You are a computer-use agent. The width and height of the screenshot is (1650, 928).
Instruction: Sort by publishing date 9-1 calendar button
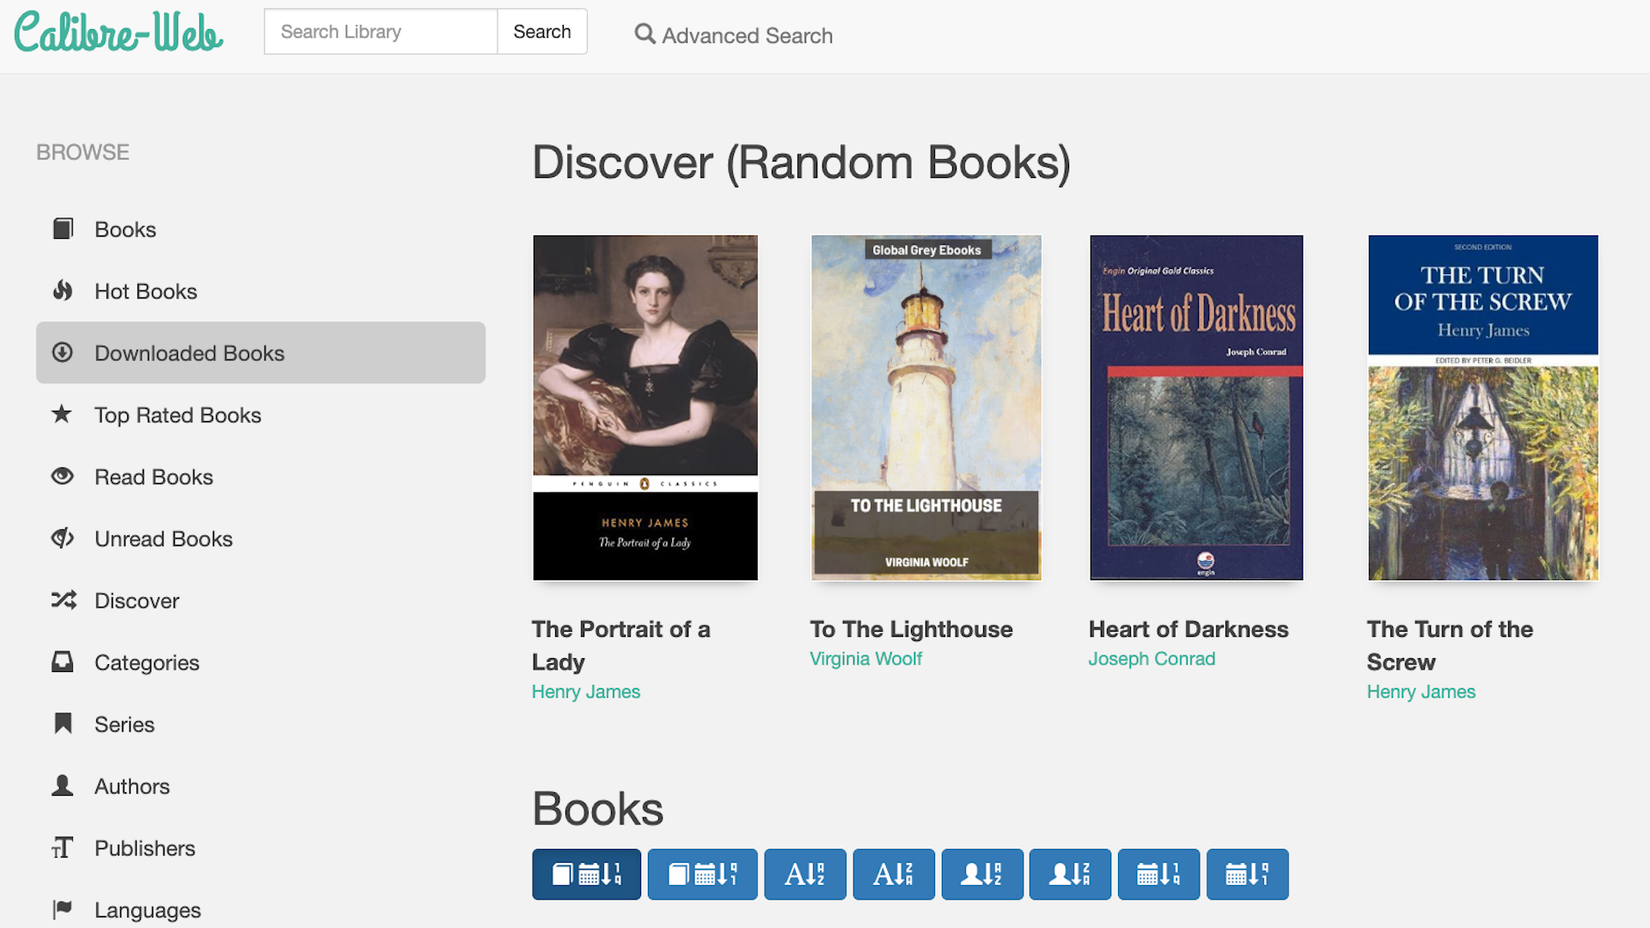point(1247,874)
